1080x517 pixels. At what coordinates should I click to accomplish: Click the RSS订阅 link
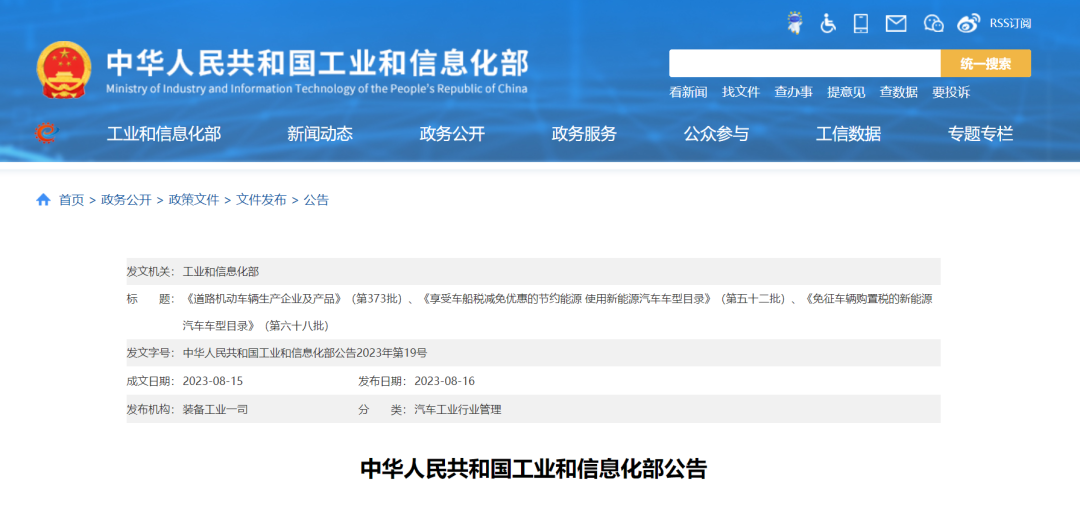pos(1010,23)
